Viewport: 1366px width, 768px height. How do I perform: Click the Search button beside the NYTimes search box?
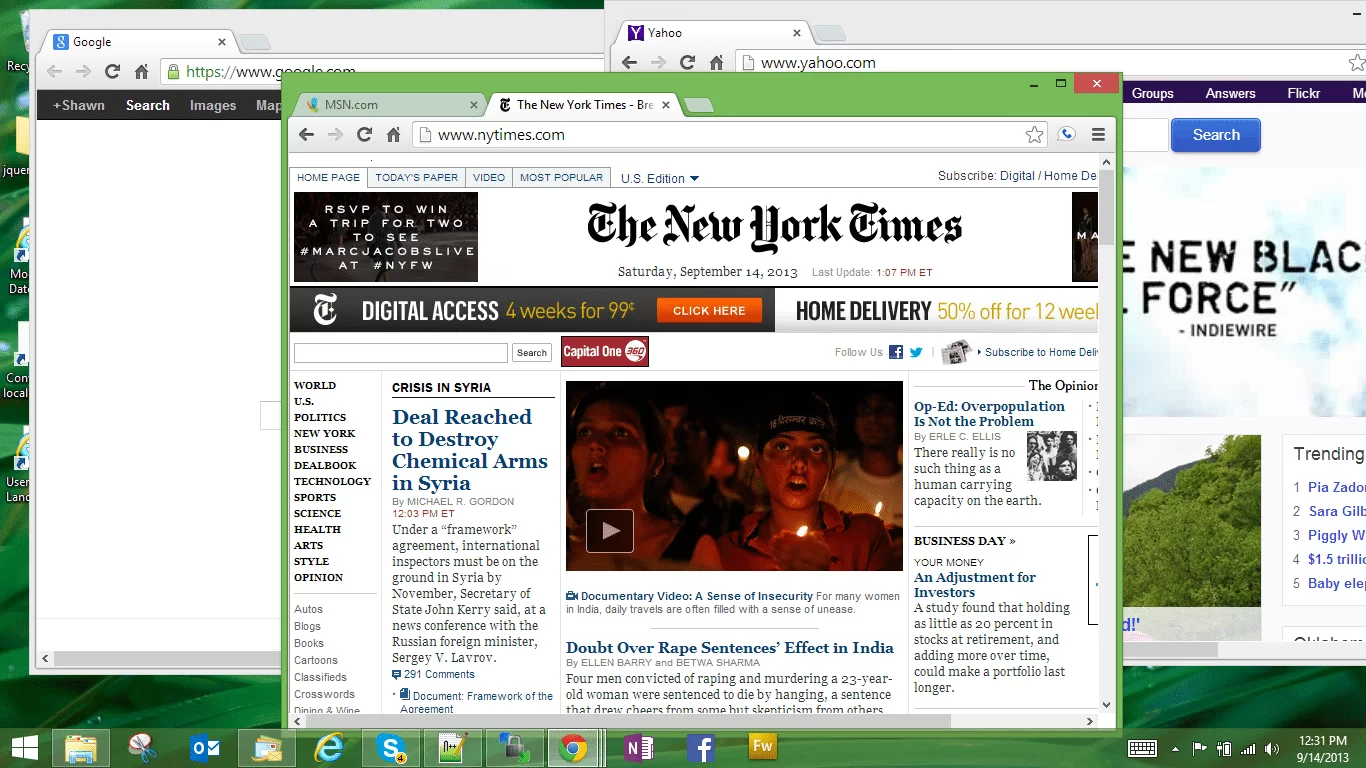point(532,352)
